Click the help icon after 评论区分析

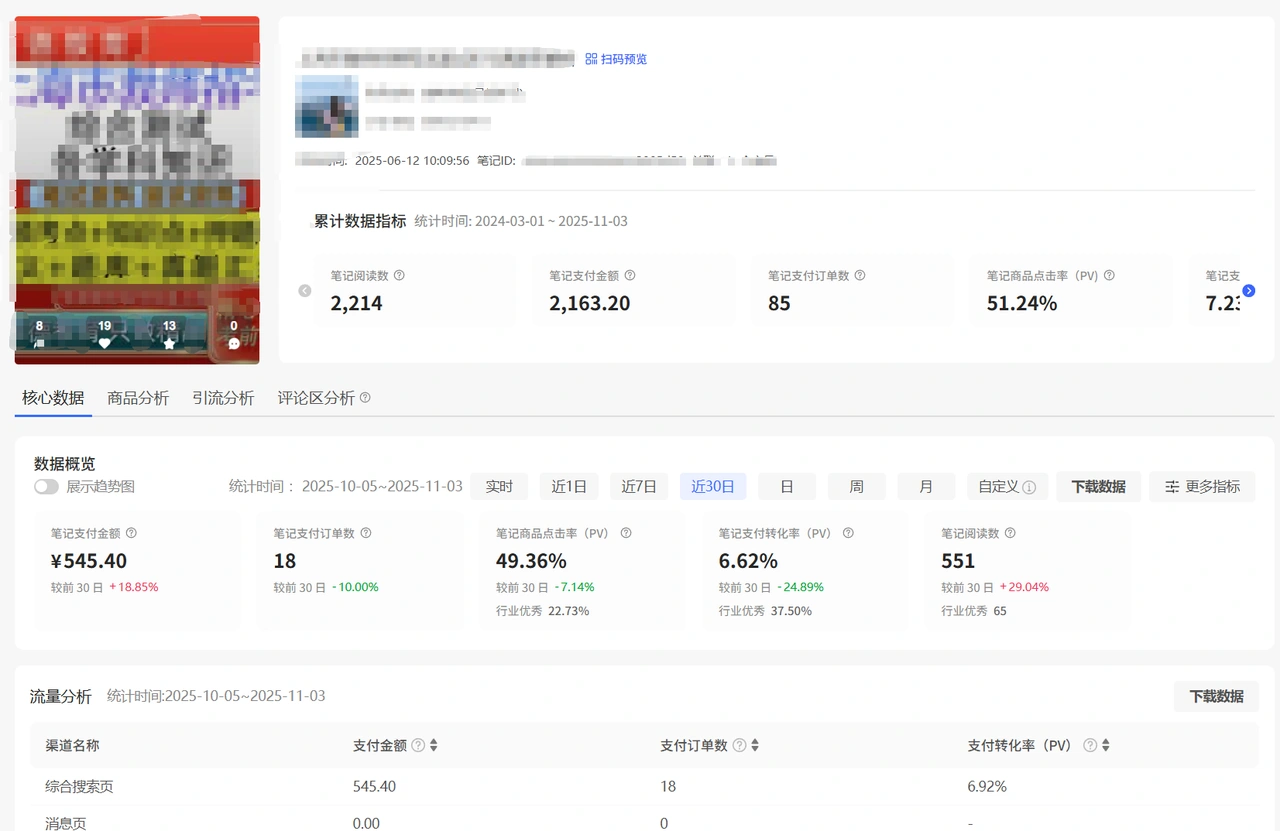(365, 397)
